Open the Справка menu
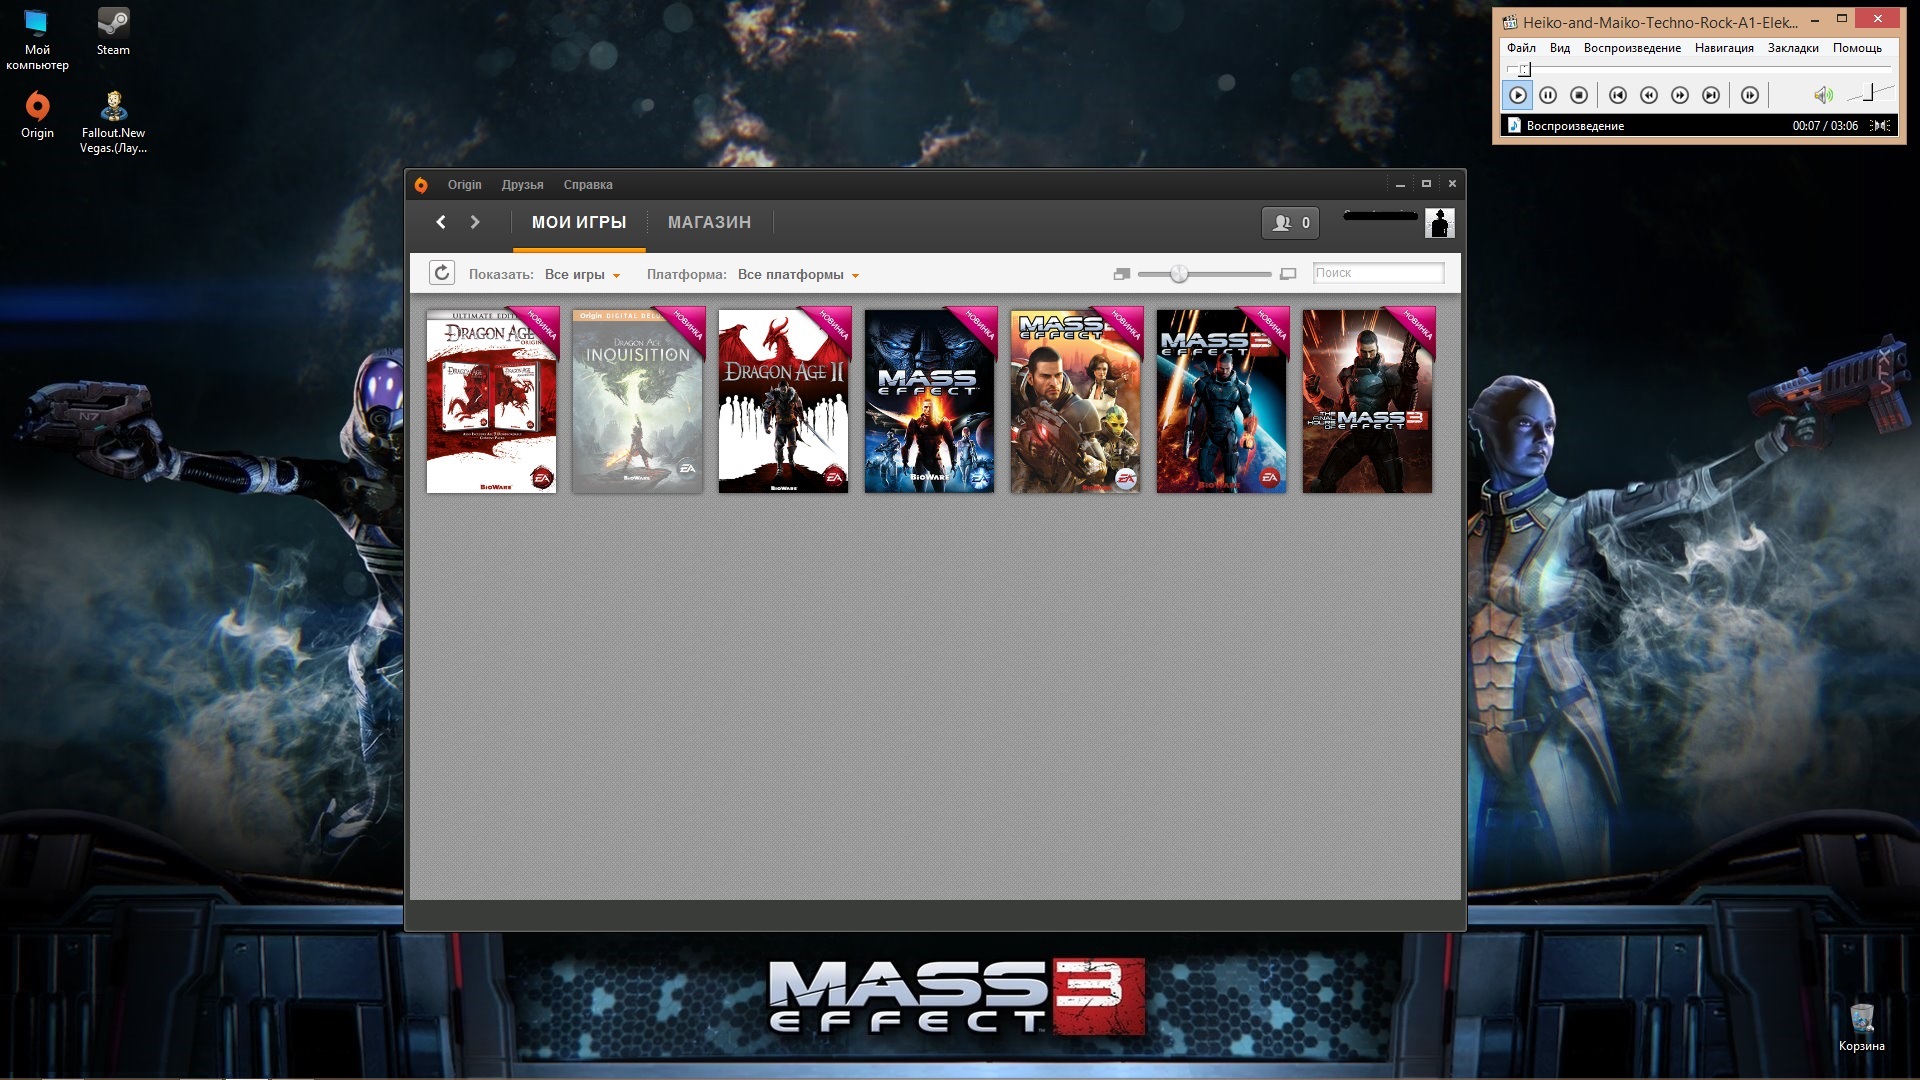The height and width of the screenshot is (1080, 1920). (x=588, y=185)
